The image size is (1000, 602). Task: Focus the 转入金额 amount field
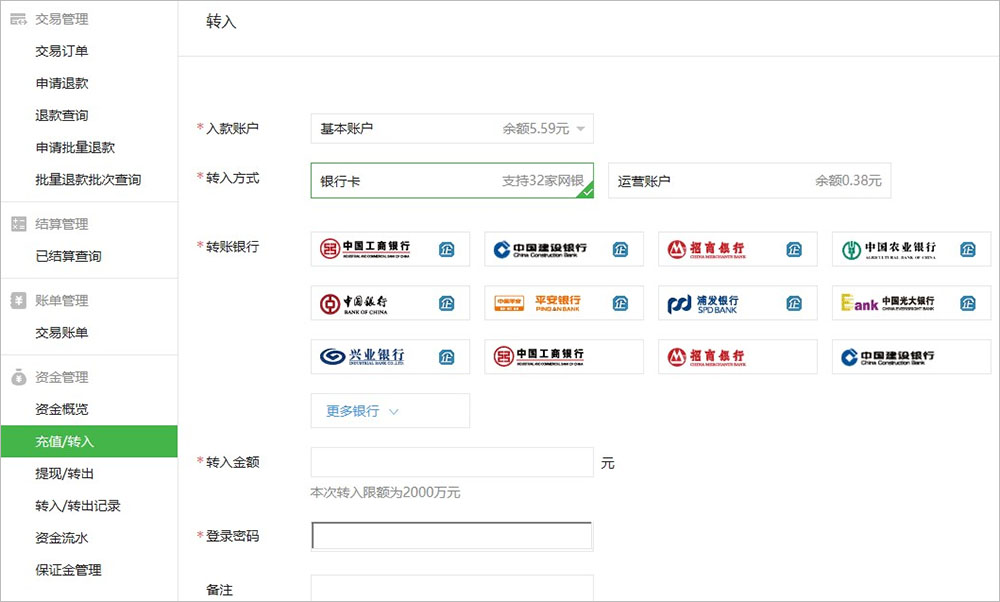pyautogui.click(x=452, y=462)
